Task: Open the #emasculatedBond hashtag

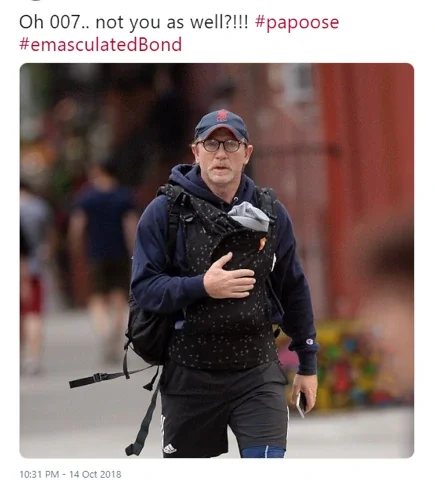Action: [100, 45]
